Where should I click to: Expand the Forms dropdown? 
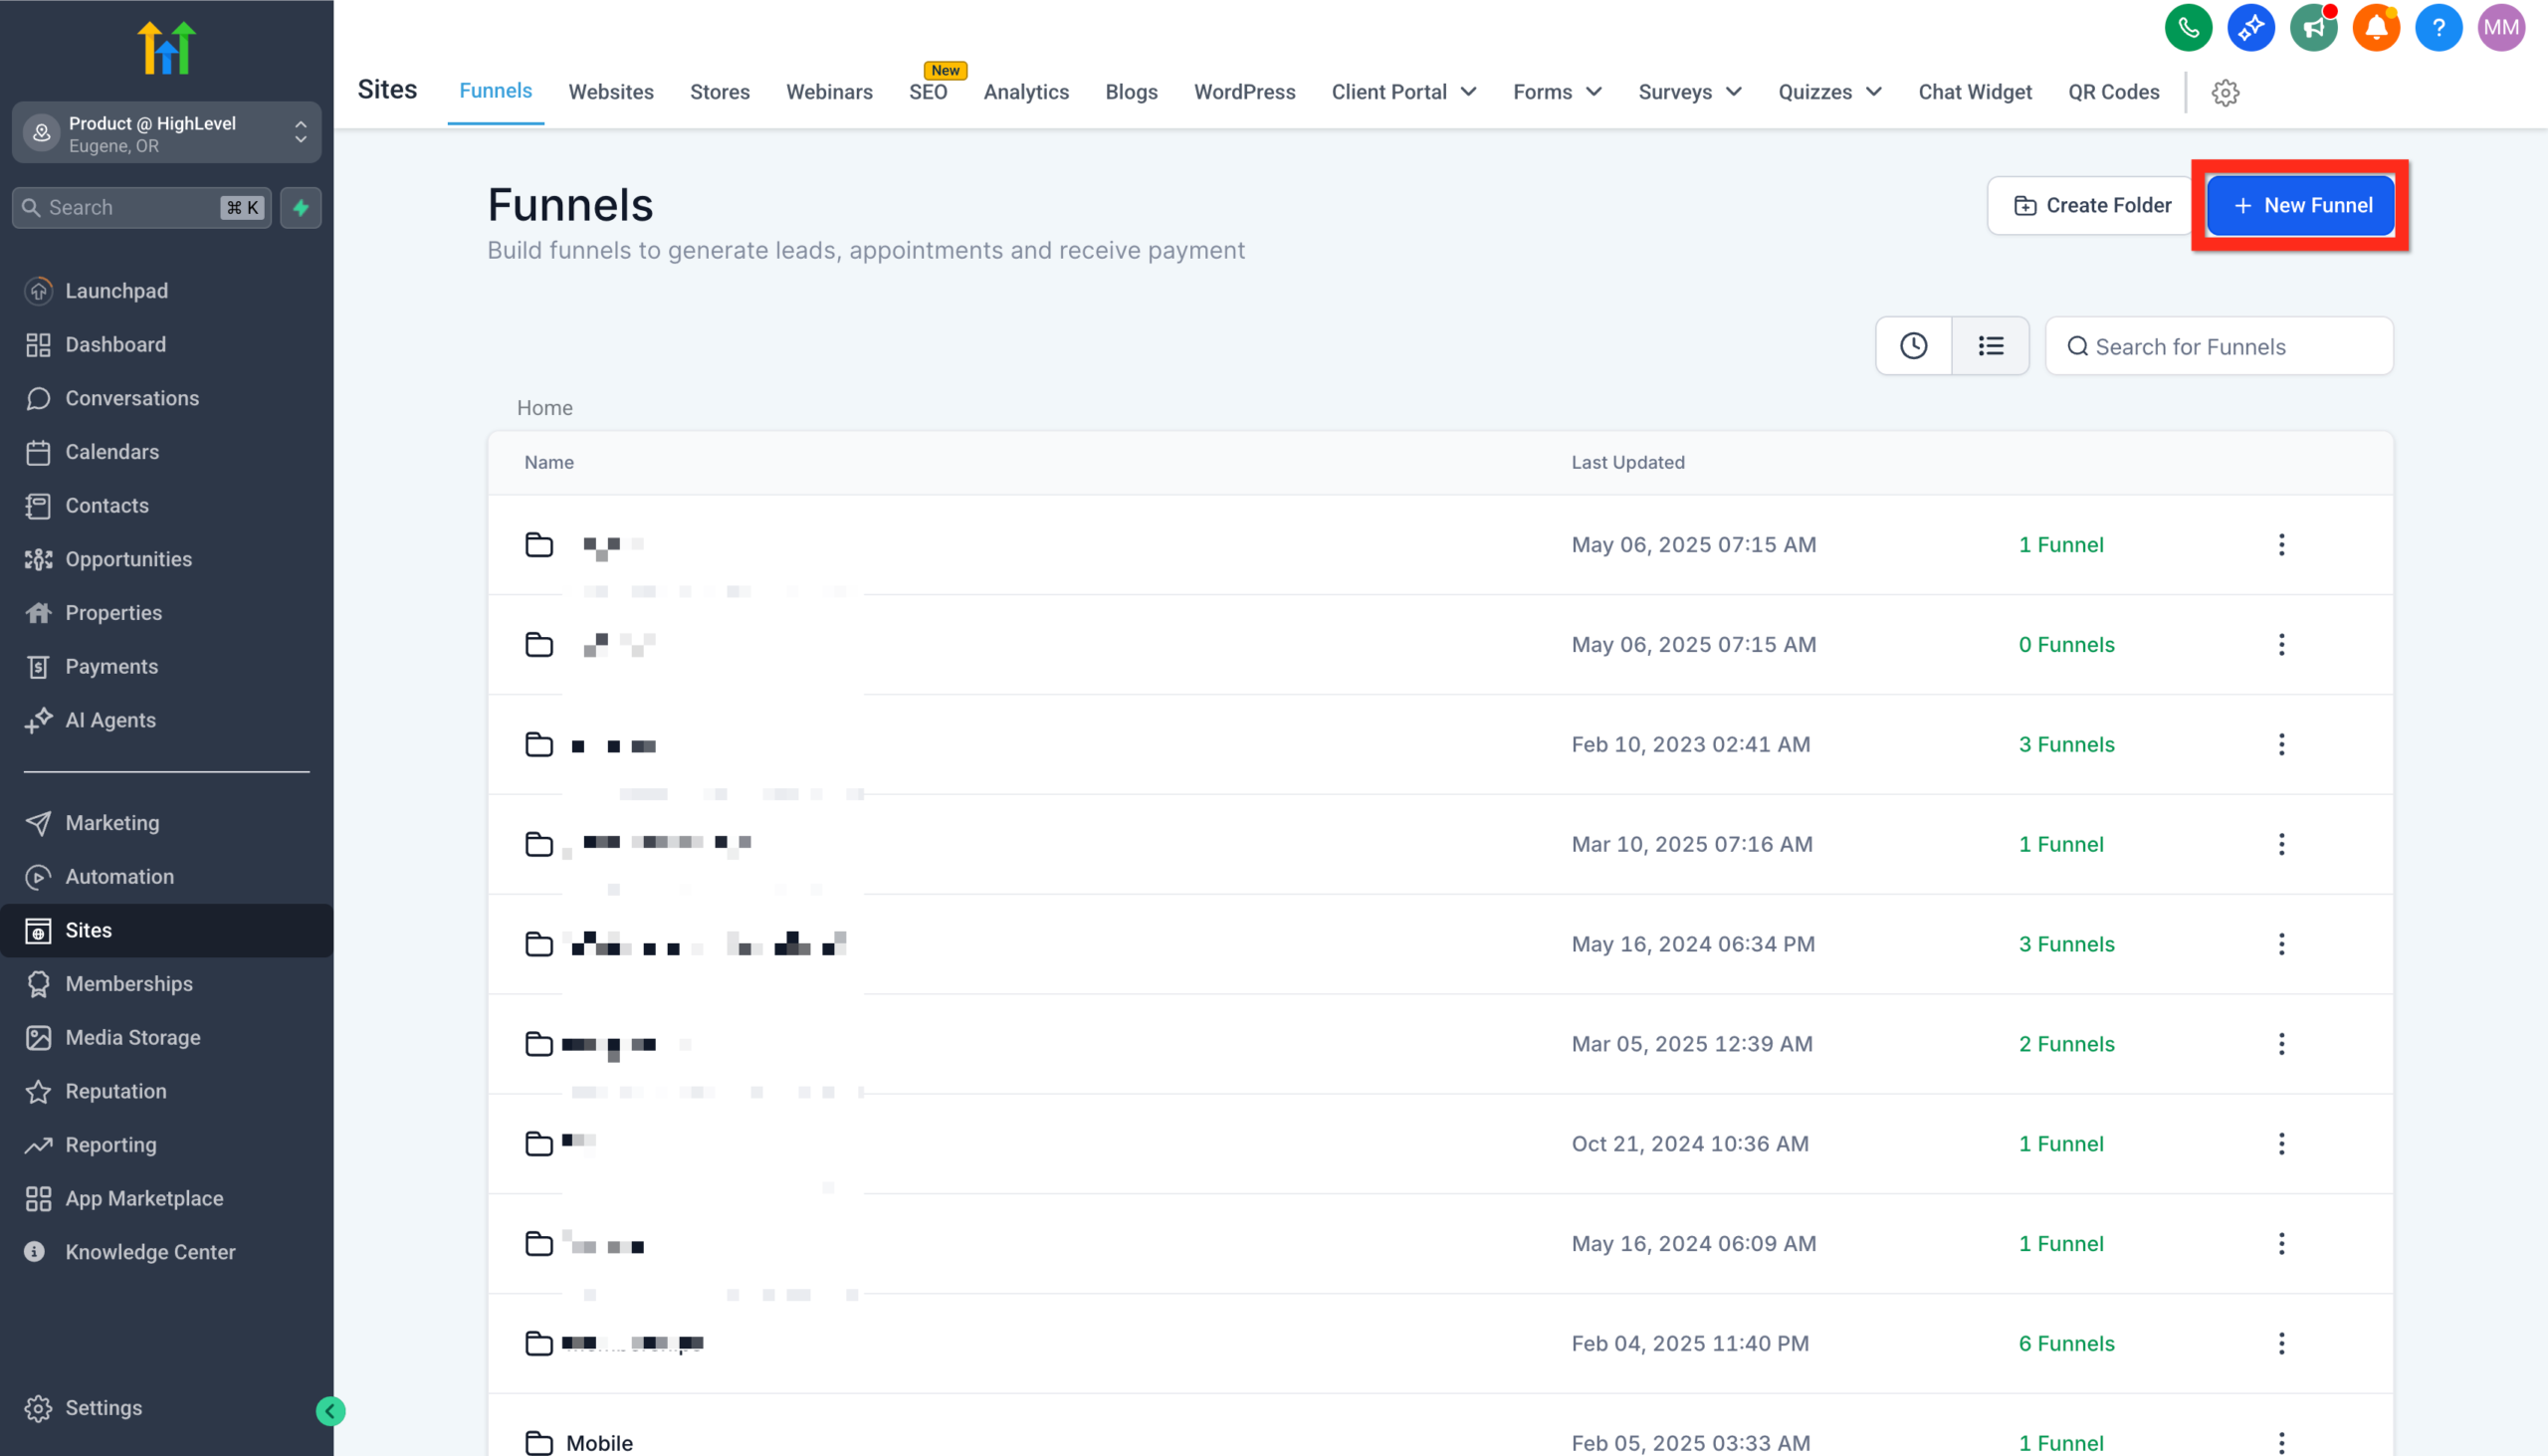pyautogui.click(x=1556, y=91)
